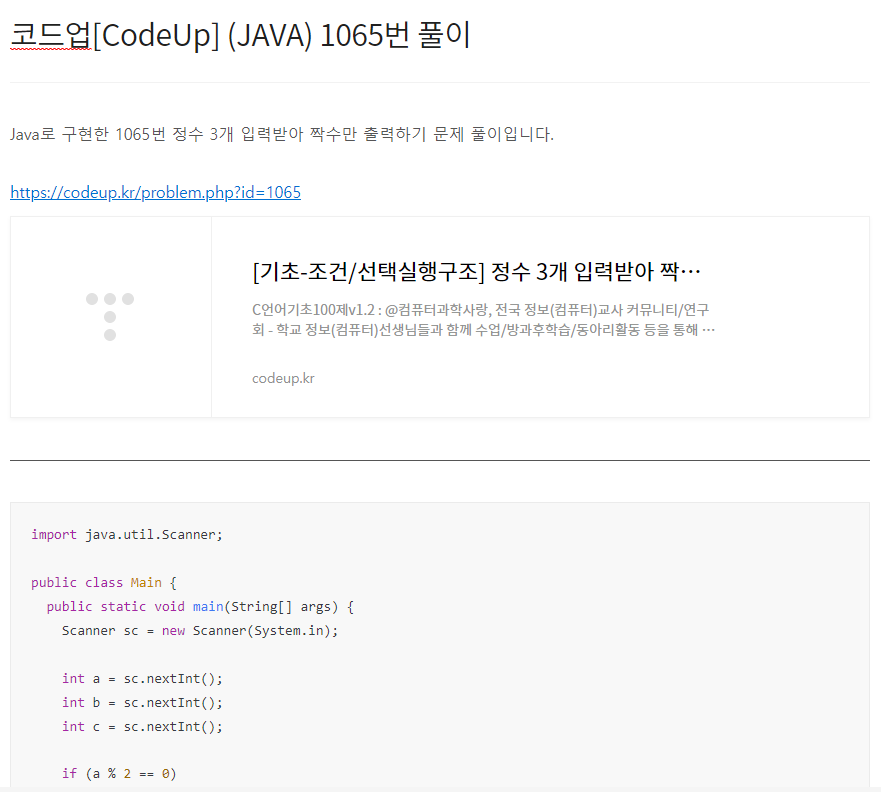
Task: Click the code line int c = sc.nextInt();
Action: [142, 727]
